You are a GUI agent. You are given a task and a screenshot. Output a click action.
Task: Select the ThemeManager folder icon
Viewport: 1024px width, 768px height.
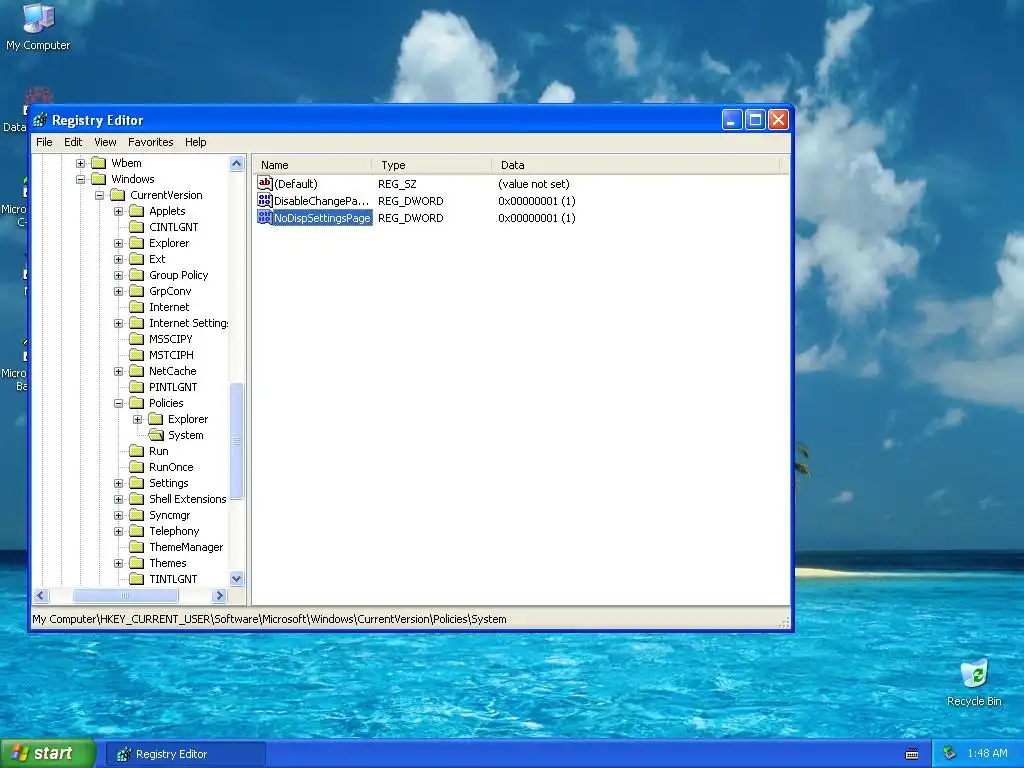click(x=136, y=547)
